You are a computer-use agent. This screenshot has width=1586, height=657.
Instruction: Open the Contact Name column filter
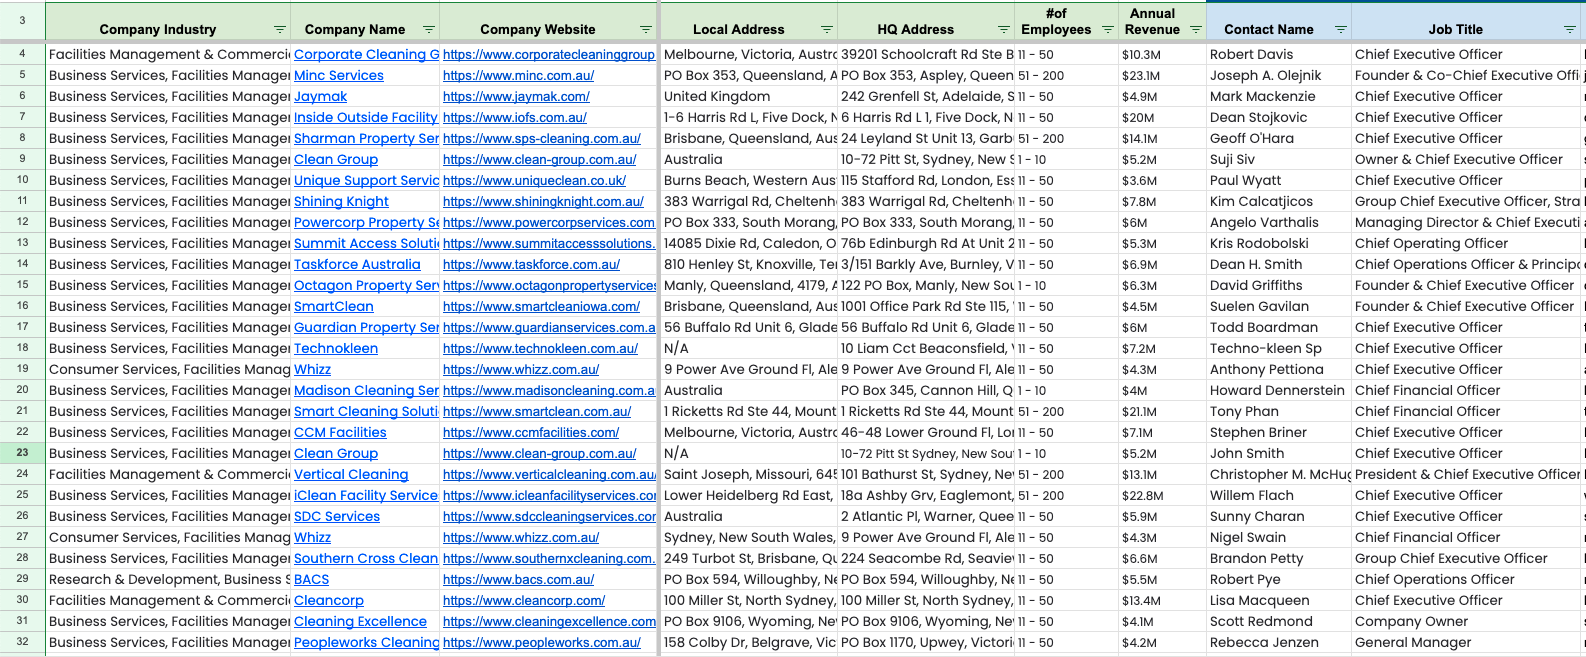1340,30
